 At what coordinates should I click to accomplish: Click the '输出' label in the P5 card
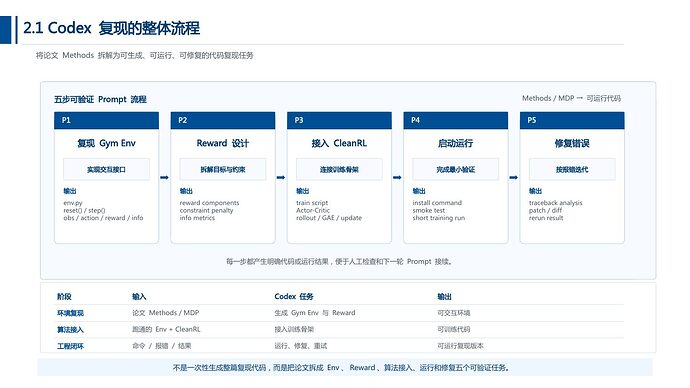pyautogui.click(x=536, y=191)
